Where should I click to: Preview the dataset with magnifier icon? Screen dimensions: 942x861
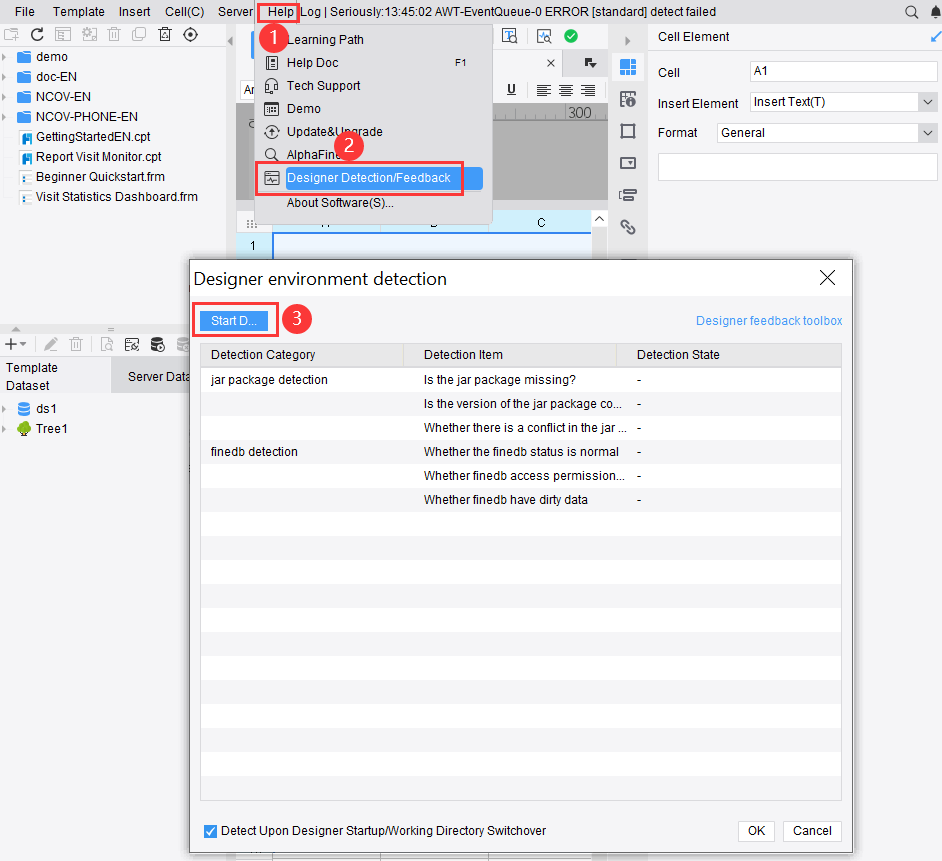[x=106, y=344]
